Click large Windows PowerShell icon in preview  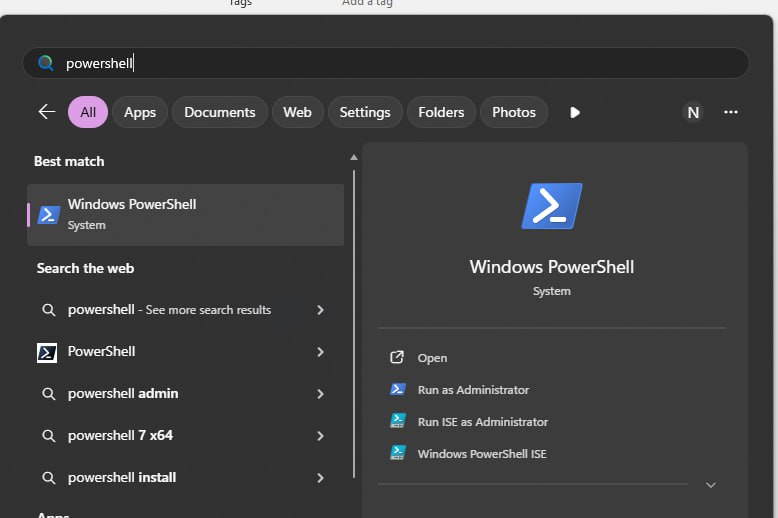(552, 206)
